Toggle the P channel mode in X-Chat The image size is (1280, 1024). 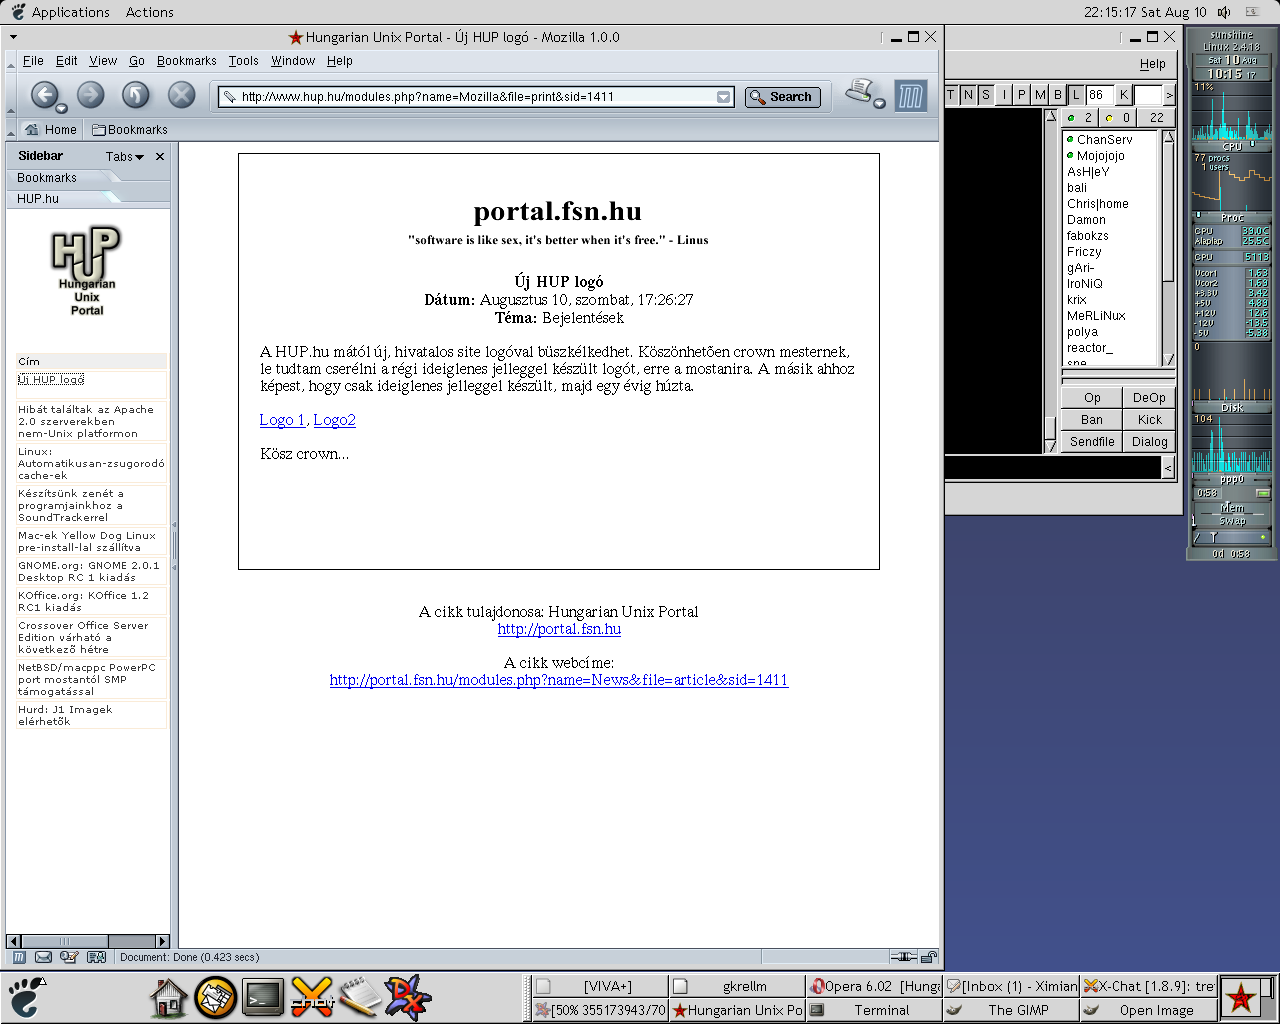click(1022, 95)
